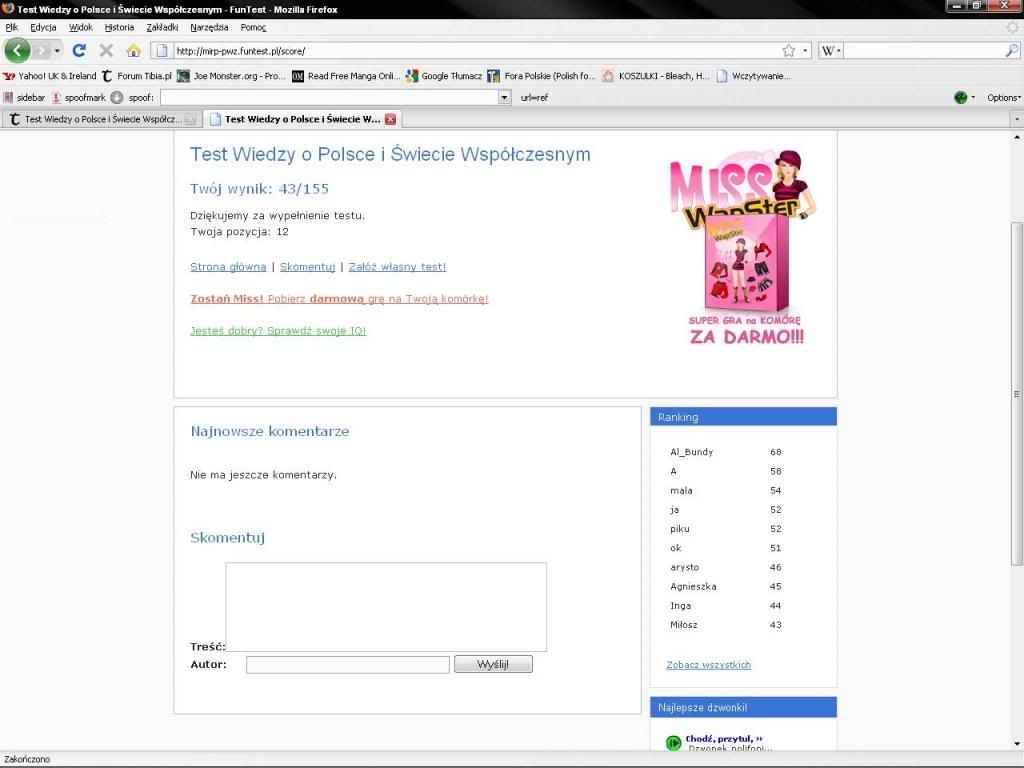Viewport: 1024px width, 768px height.
Task: Select Agnieszka in the ranking list
Action: point(693,586)
